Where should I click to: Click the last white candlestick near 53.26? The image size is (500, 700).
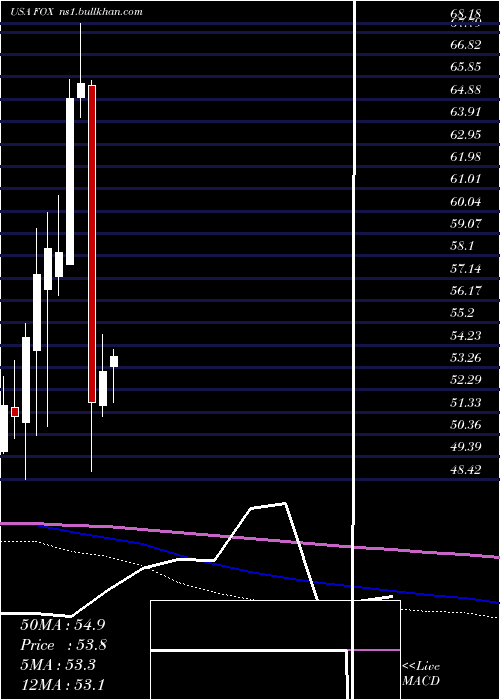click(114, 361)
